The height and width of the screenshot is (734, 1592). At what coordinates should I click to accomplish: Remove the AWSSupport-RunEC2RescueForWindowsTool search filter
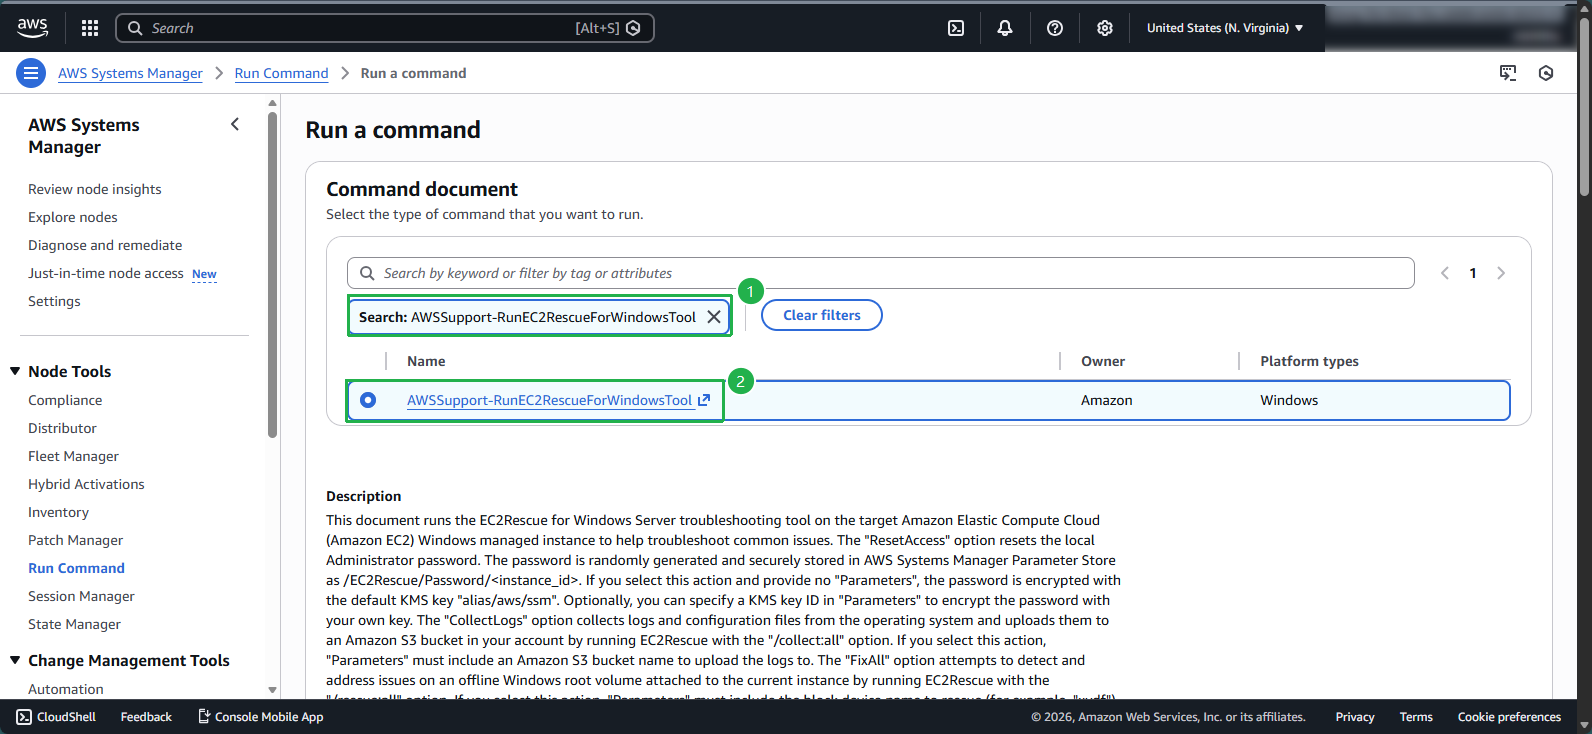point(714,316)
